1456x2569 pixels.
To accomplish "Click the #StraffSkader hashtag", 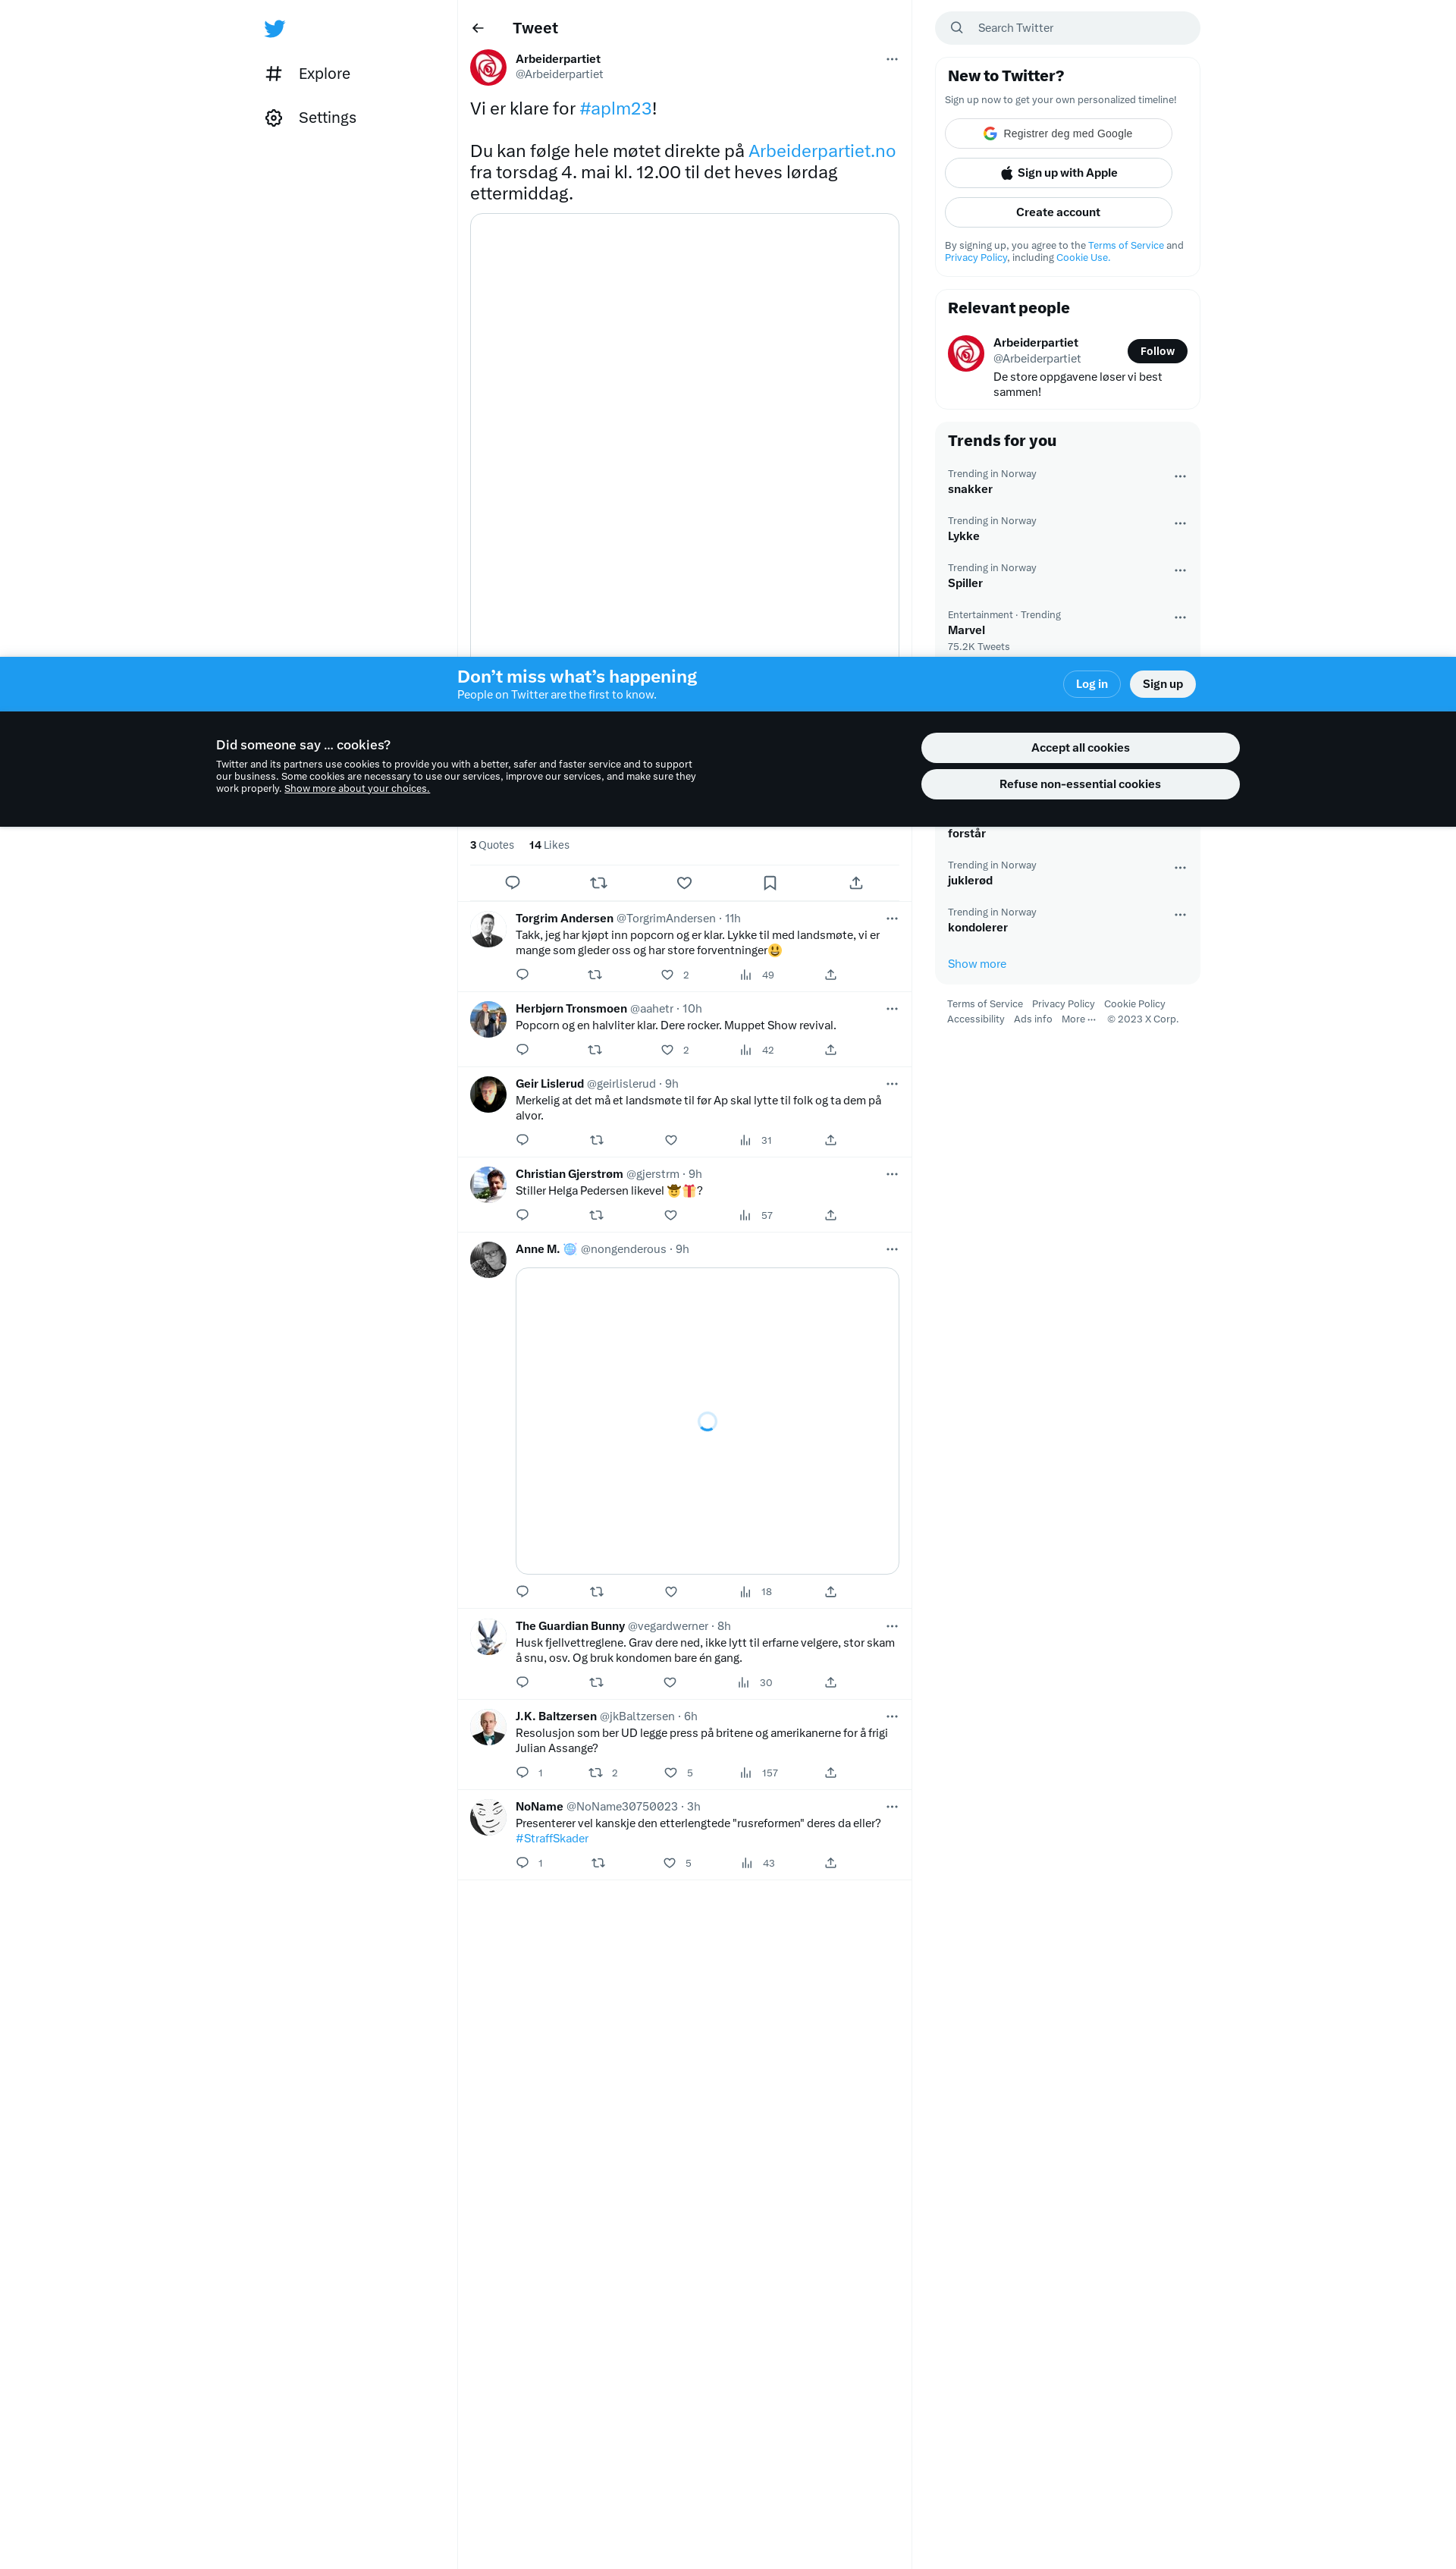I will (552, 1839).
